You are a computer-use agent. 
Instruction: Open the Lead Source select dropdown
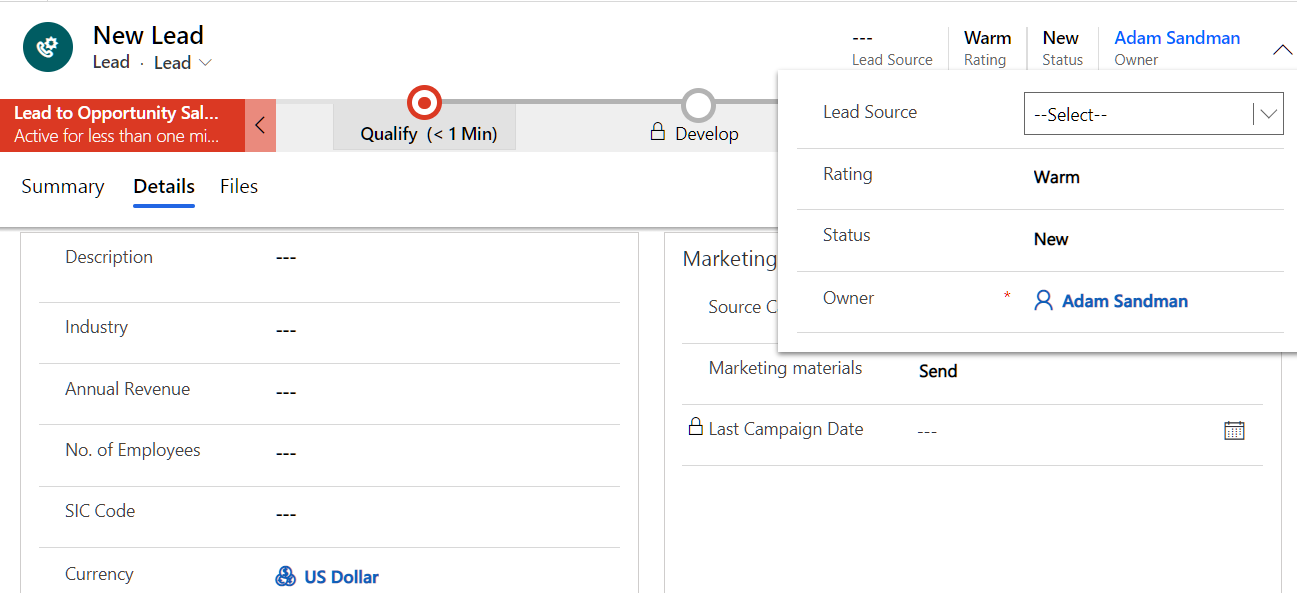point(1153,114)
